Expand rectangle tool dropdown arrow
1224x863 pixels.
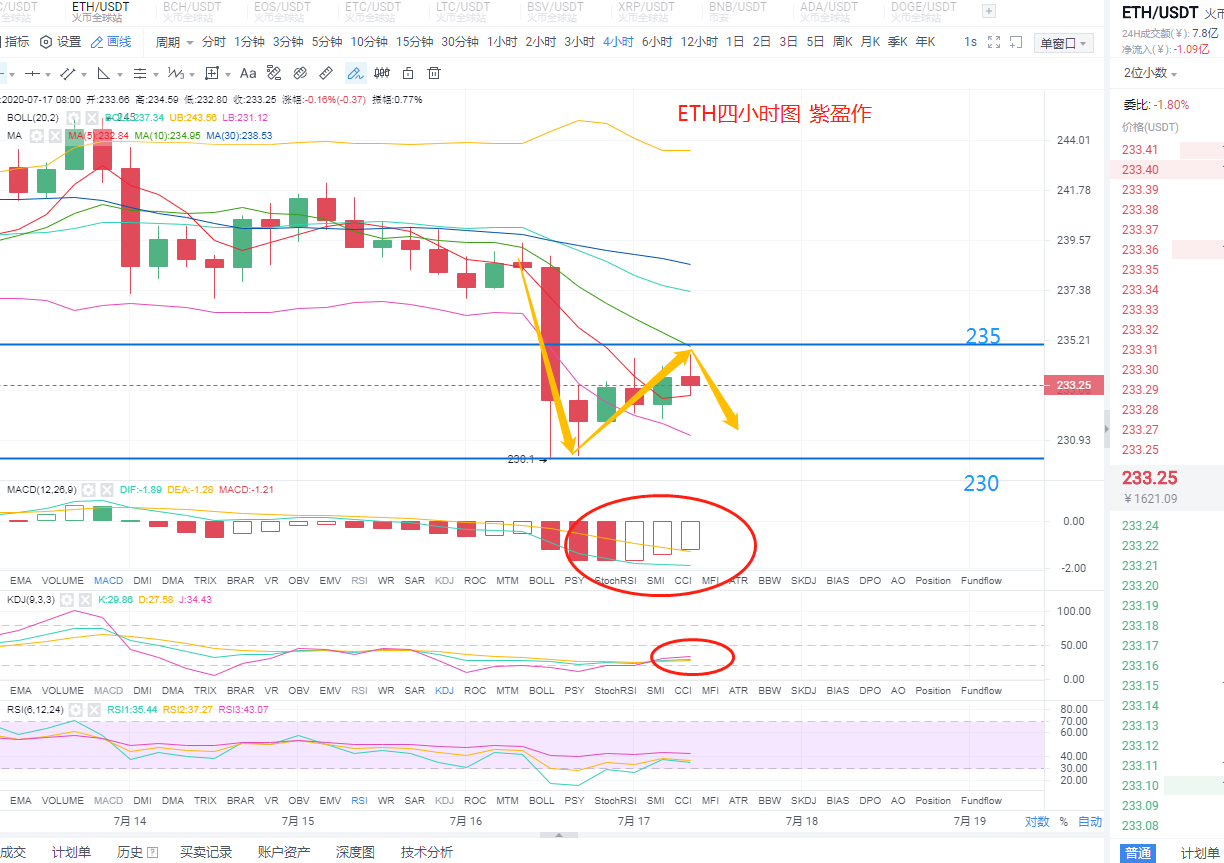click(x=228, y=74)
